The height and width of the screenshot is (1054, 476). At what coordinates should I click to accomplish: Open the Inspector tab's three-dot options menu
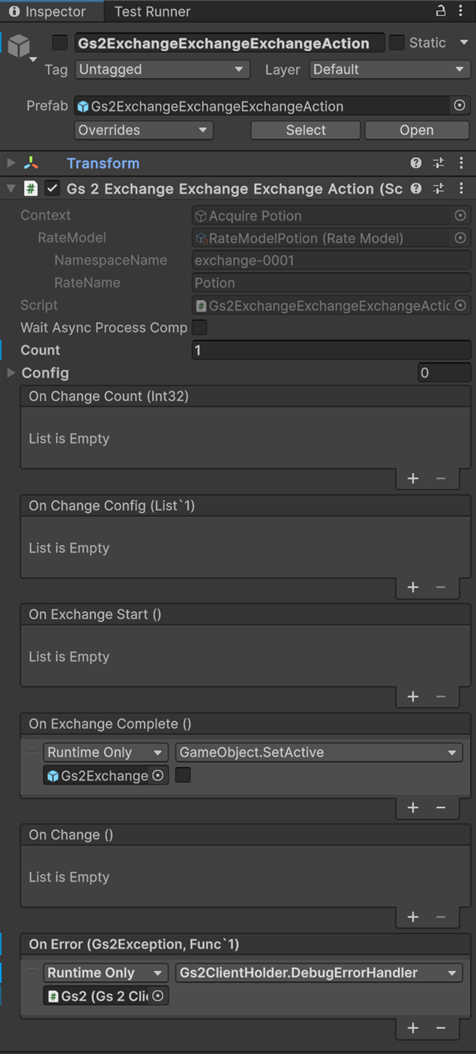point(460,11)
